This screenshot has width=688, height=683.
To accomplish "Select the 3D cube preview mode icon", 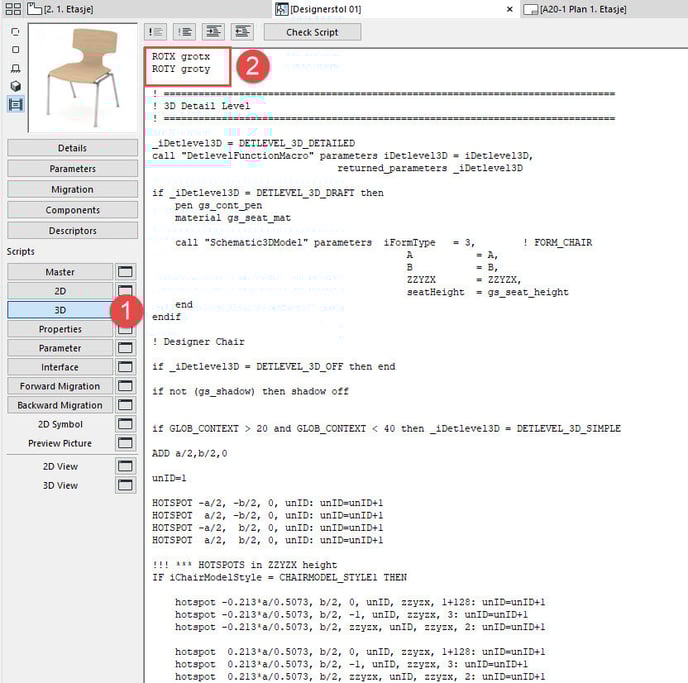I will [x=15, y=86].
